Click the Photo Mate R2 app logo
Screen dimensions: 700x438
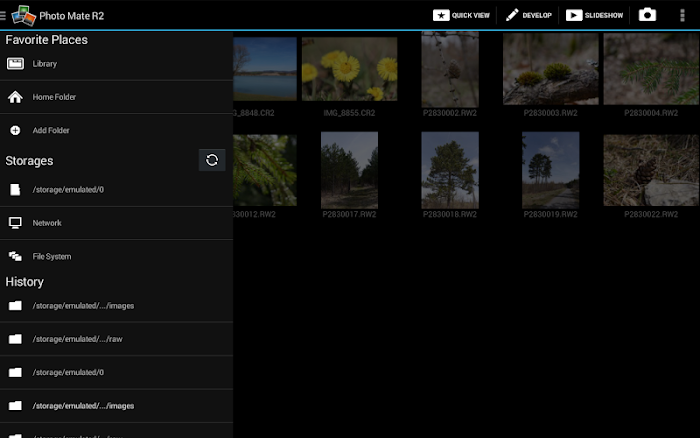23,16
